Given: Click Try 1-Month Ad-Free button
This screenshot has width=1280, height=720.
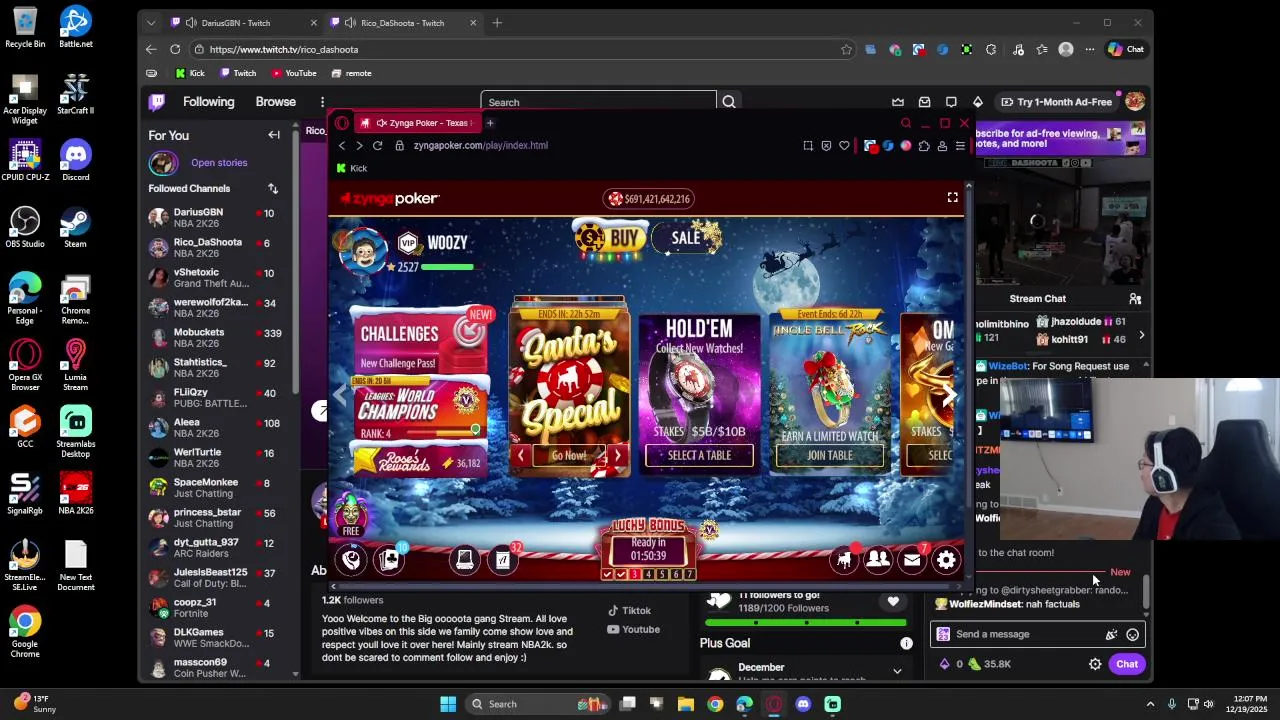Looking at the screenshot, I should (1056, 102).
